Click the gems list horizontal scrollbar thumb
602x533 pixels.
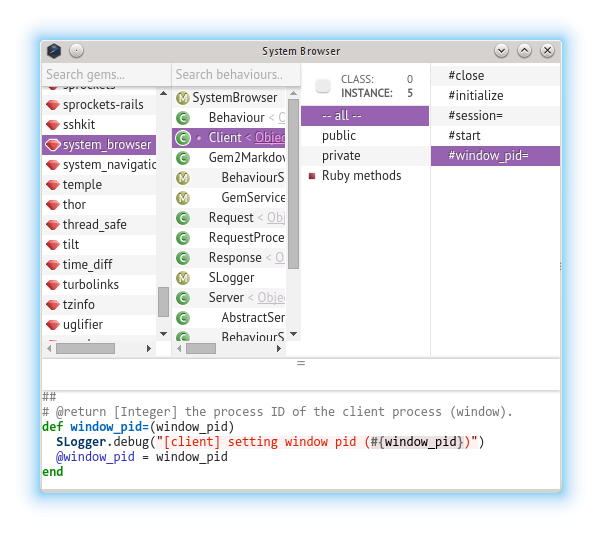click(x=85, y=349)
